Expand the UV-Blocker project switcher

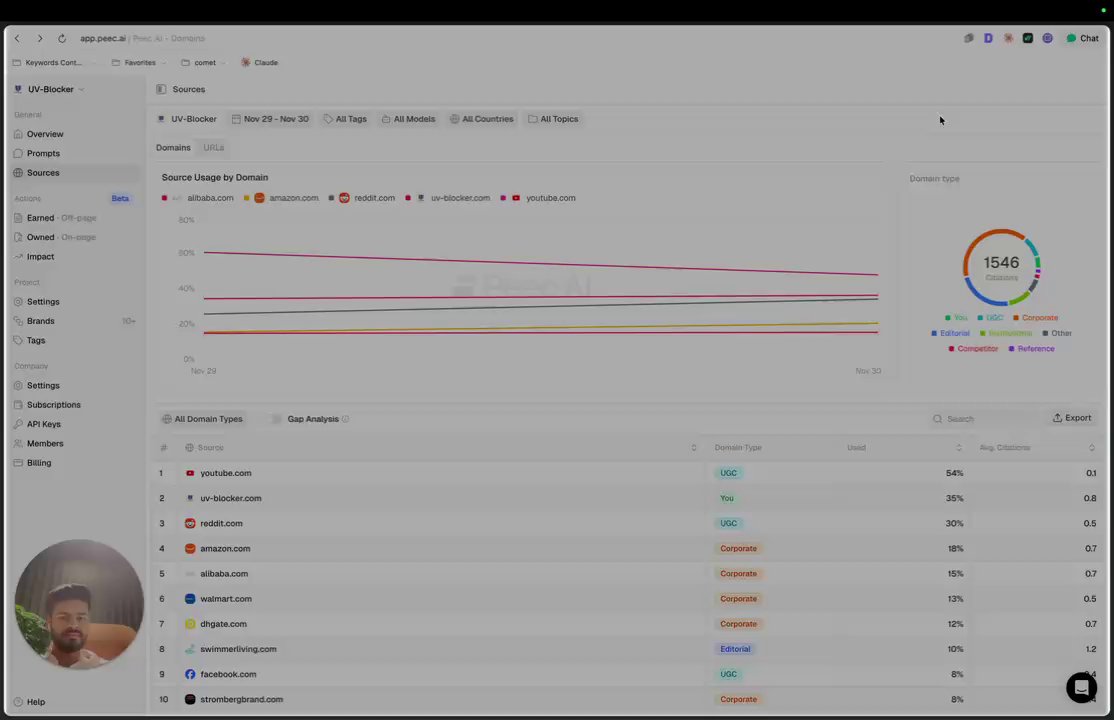pyautogui.click(x=50, y=90)
